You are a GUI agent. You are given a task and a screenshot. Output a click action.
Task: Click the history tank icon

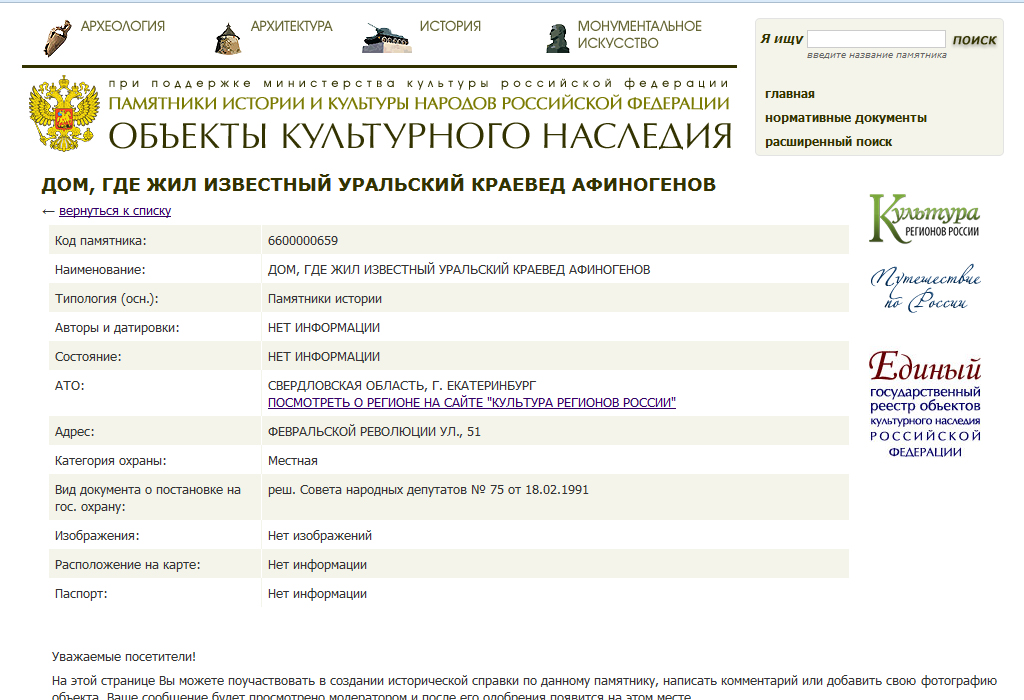(387, 37)
